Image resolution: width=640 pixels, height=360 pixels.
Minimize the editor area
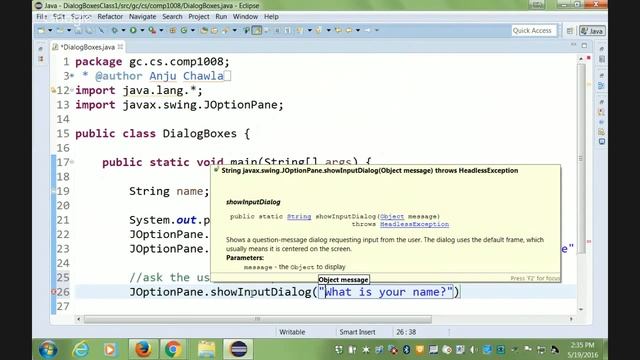pyautogui.click(x=573, y=45)
